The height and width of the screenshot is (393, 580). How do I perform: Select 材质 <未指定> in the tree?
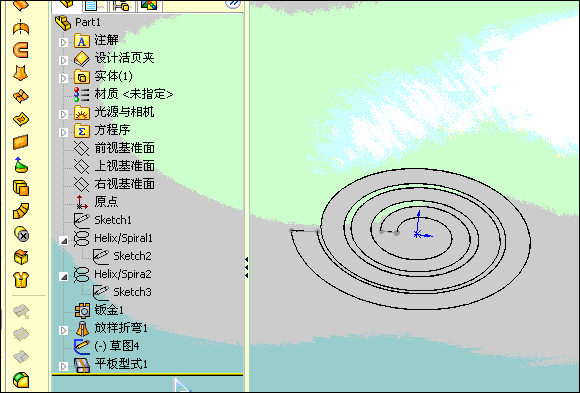(123, 94)
